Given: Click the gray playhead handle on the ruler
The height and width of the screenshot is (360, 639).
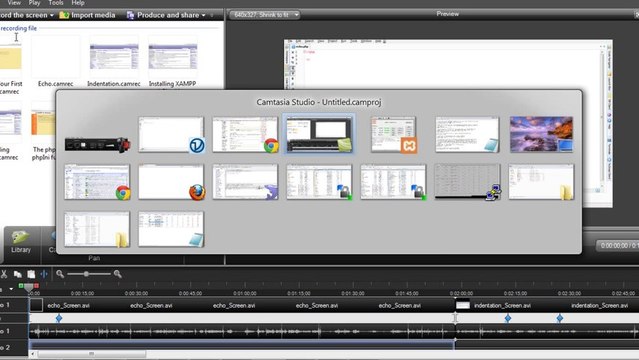Looking at the screenshot, I should [29, 287].
